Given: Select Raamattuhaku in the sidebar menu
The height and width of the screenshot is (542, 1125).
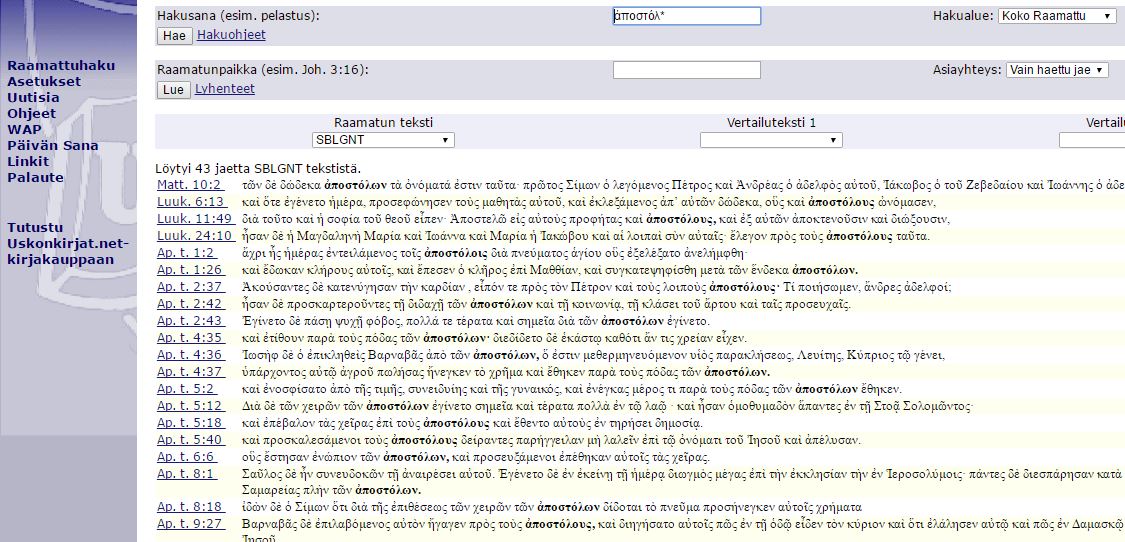Looking at the screenshot, I should coord(61,66).
